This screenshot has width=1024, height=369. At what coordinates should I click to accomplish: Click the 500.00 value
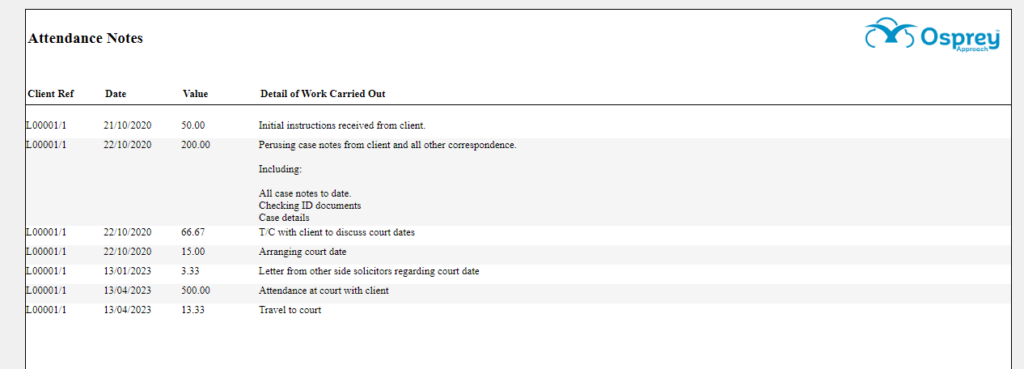point(196,291)
